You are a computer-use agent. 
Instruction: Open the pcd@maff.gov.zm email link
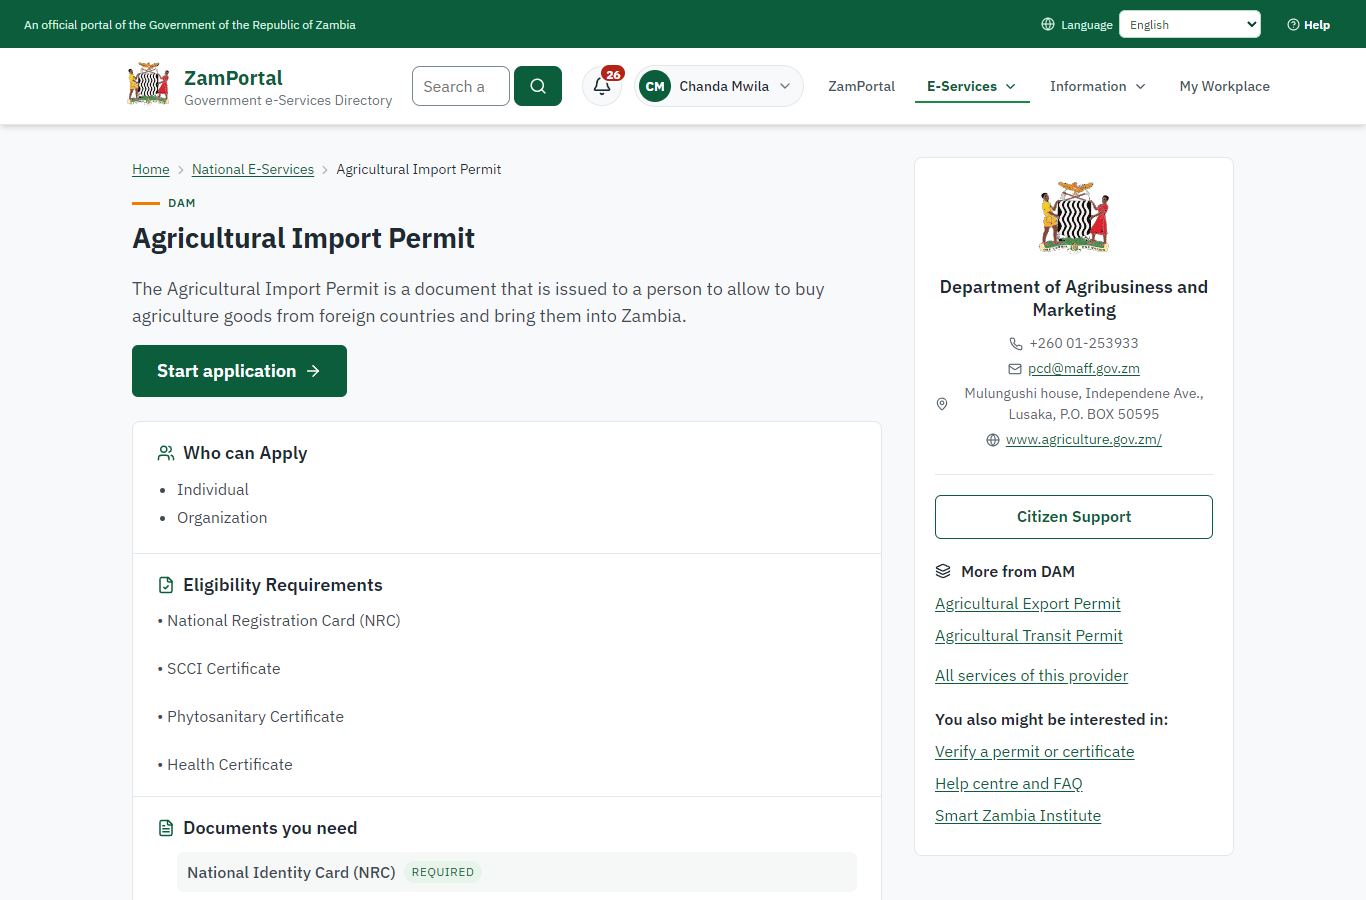coord(1084,368)
